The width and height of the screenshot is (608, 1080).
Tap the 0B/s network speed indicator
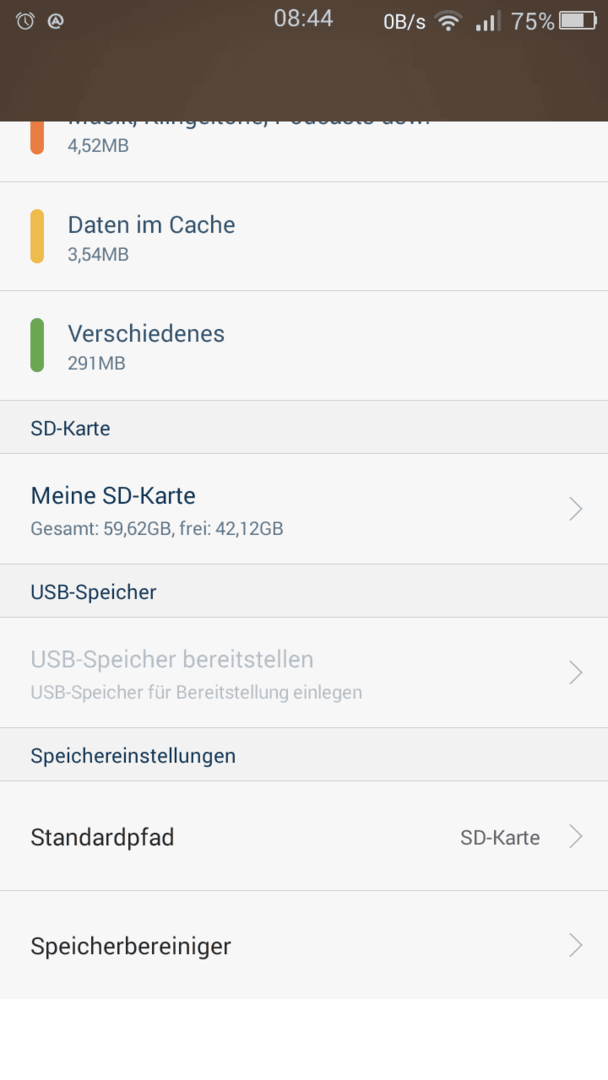coord(404,22)
